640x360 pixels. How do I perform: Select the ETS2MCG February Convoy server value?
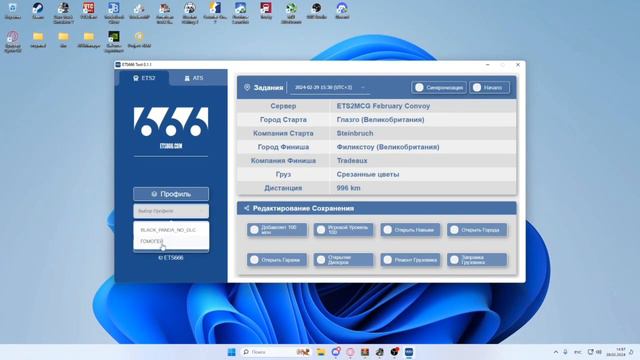coord(383,106)
